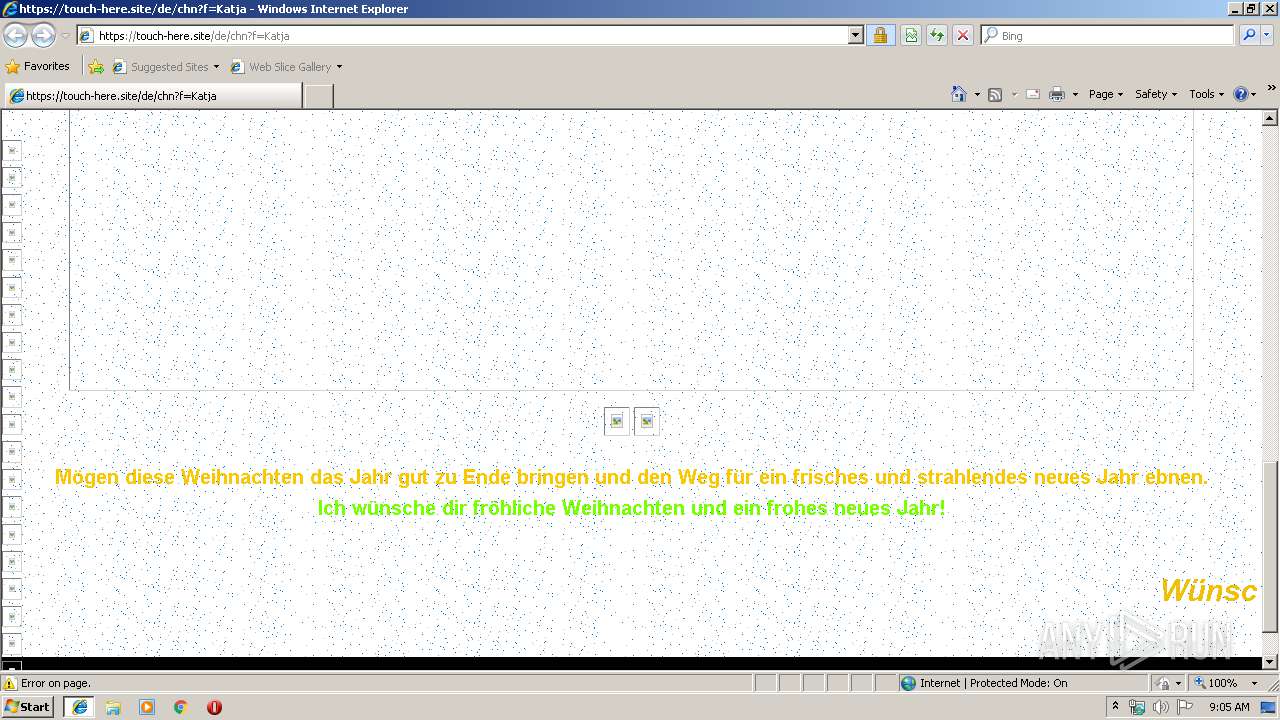Click the 9:05 AM system clock
Screen dimensions: 1280x720
pos(1229,707)
